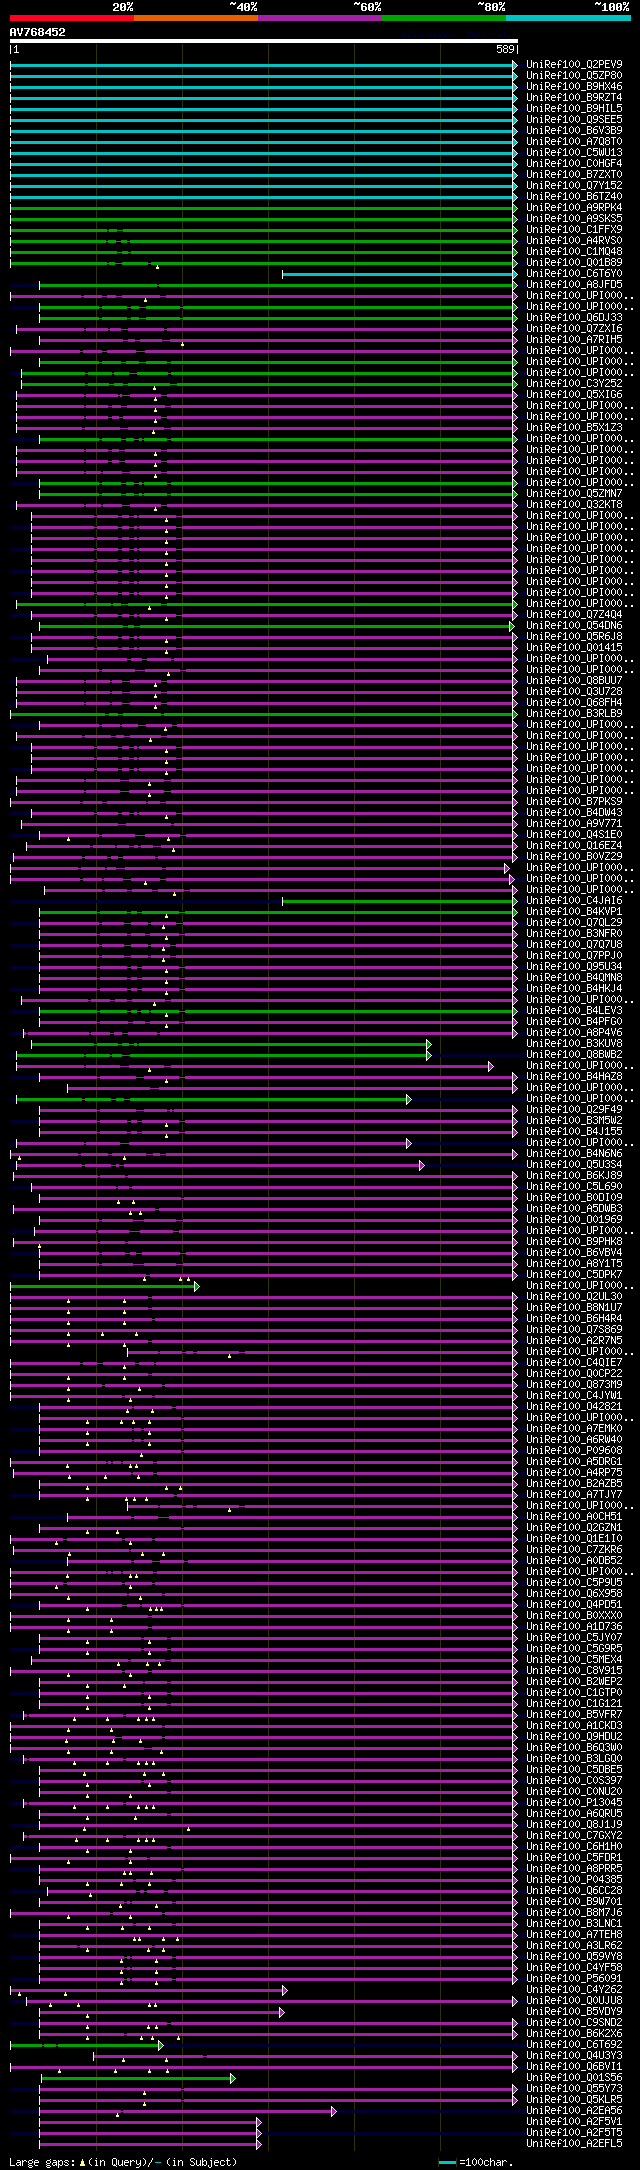Select the UniRef100_C6T6Y0 label

[574, 273]
